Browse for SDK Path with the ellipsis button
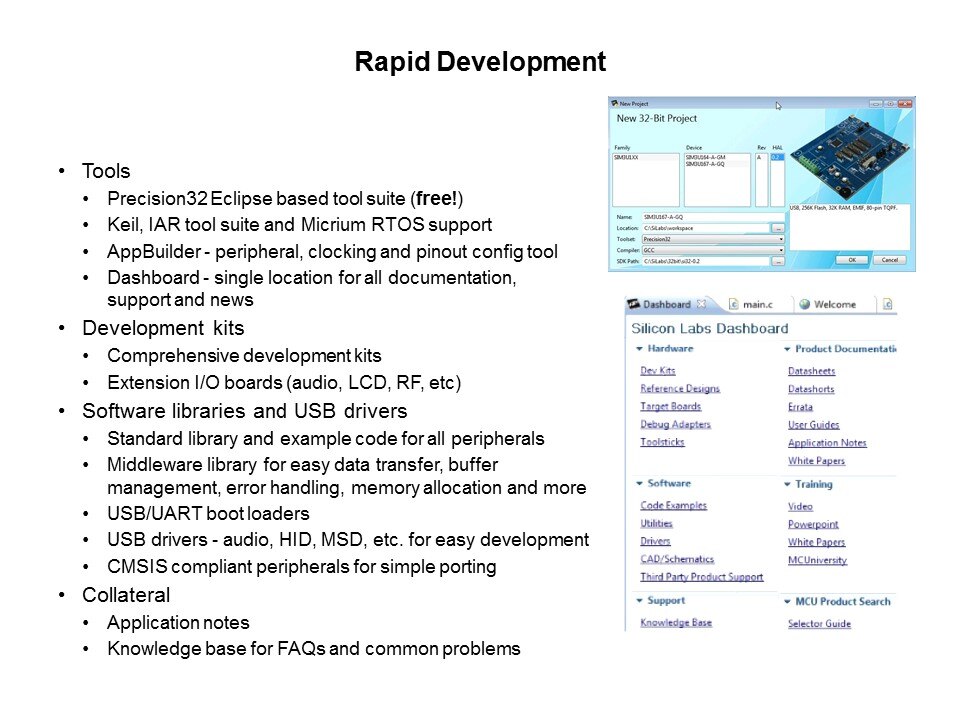Viewport: 960px width, 720px height. 778,261
